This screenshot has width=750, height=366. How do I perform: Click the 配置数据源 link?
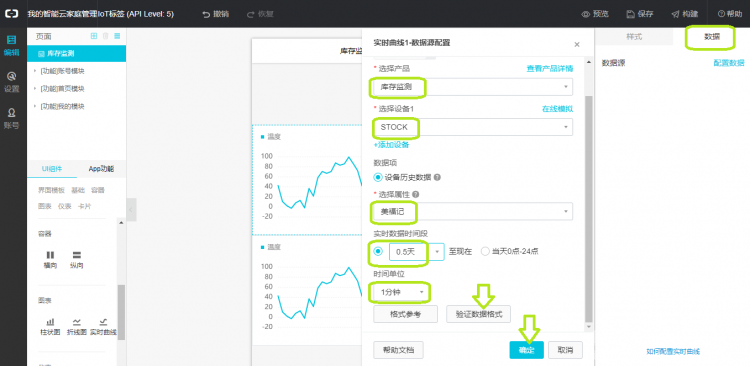pyautogui.click(x=729, y=63)
